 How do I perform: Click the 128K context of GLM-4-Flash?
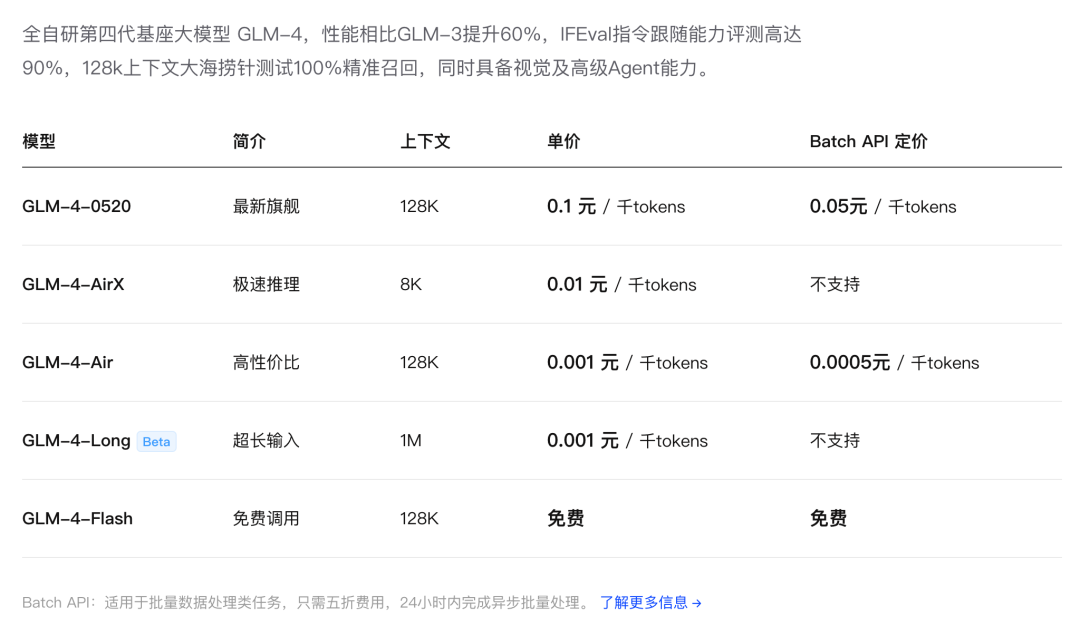pyautogui.click(x=419, y=519)
